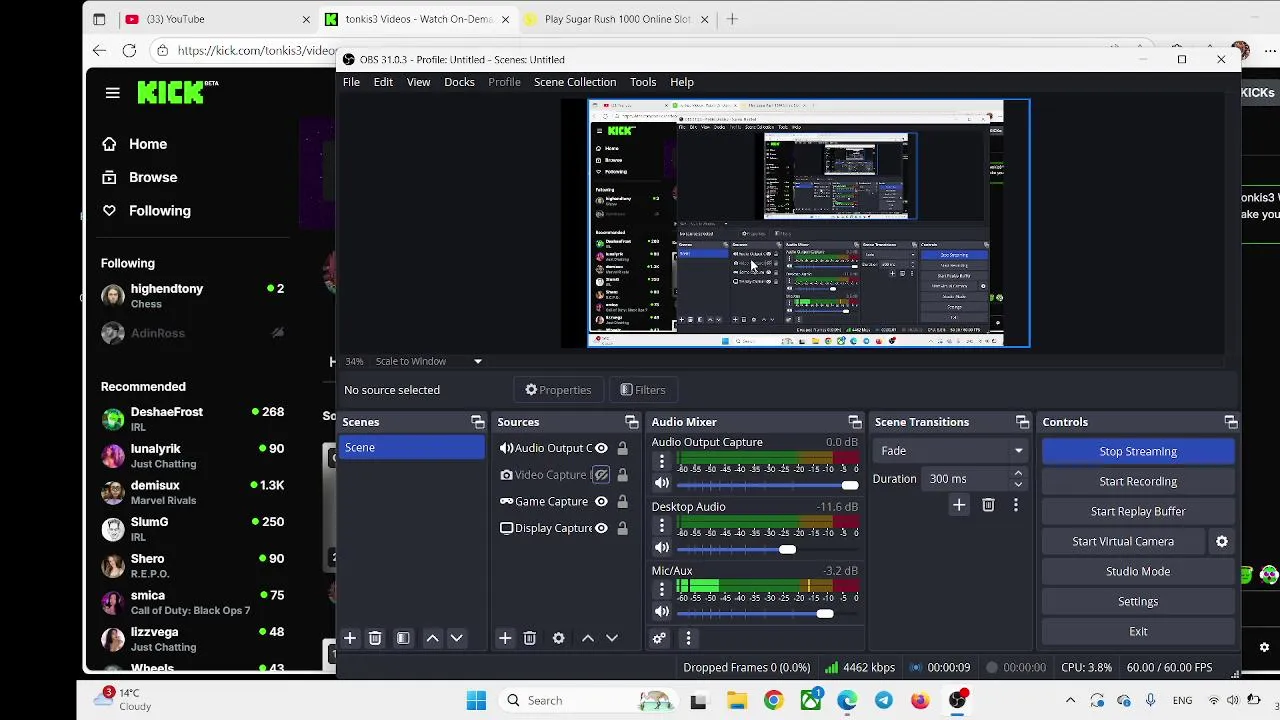
Task: Add configurable transition plus icon
Action: point(959,505)
